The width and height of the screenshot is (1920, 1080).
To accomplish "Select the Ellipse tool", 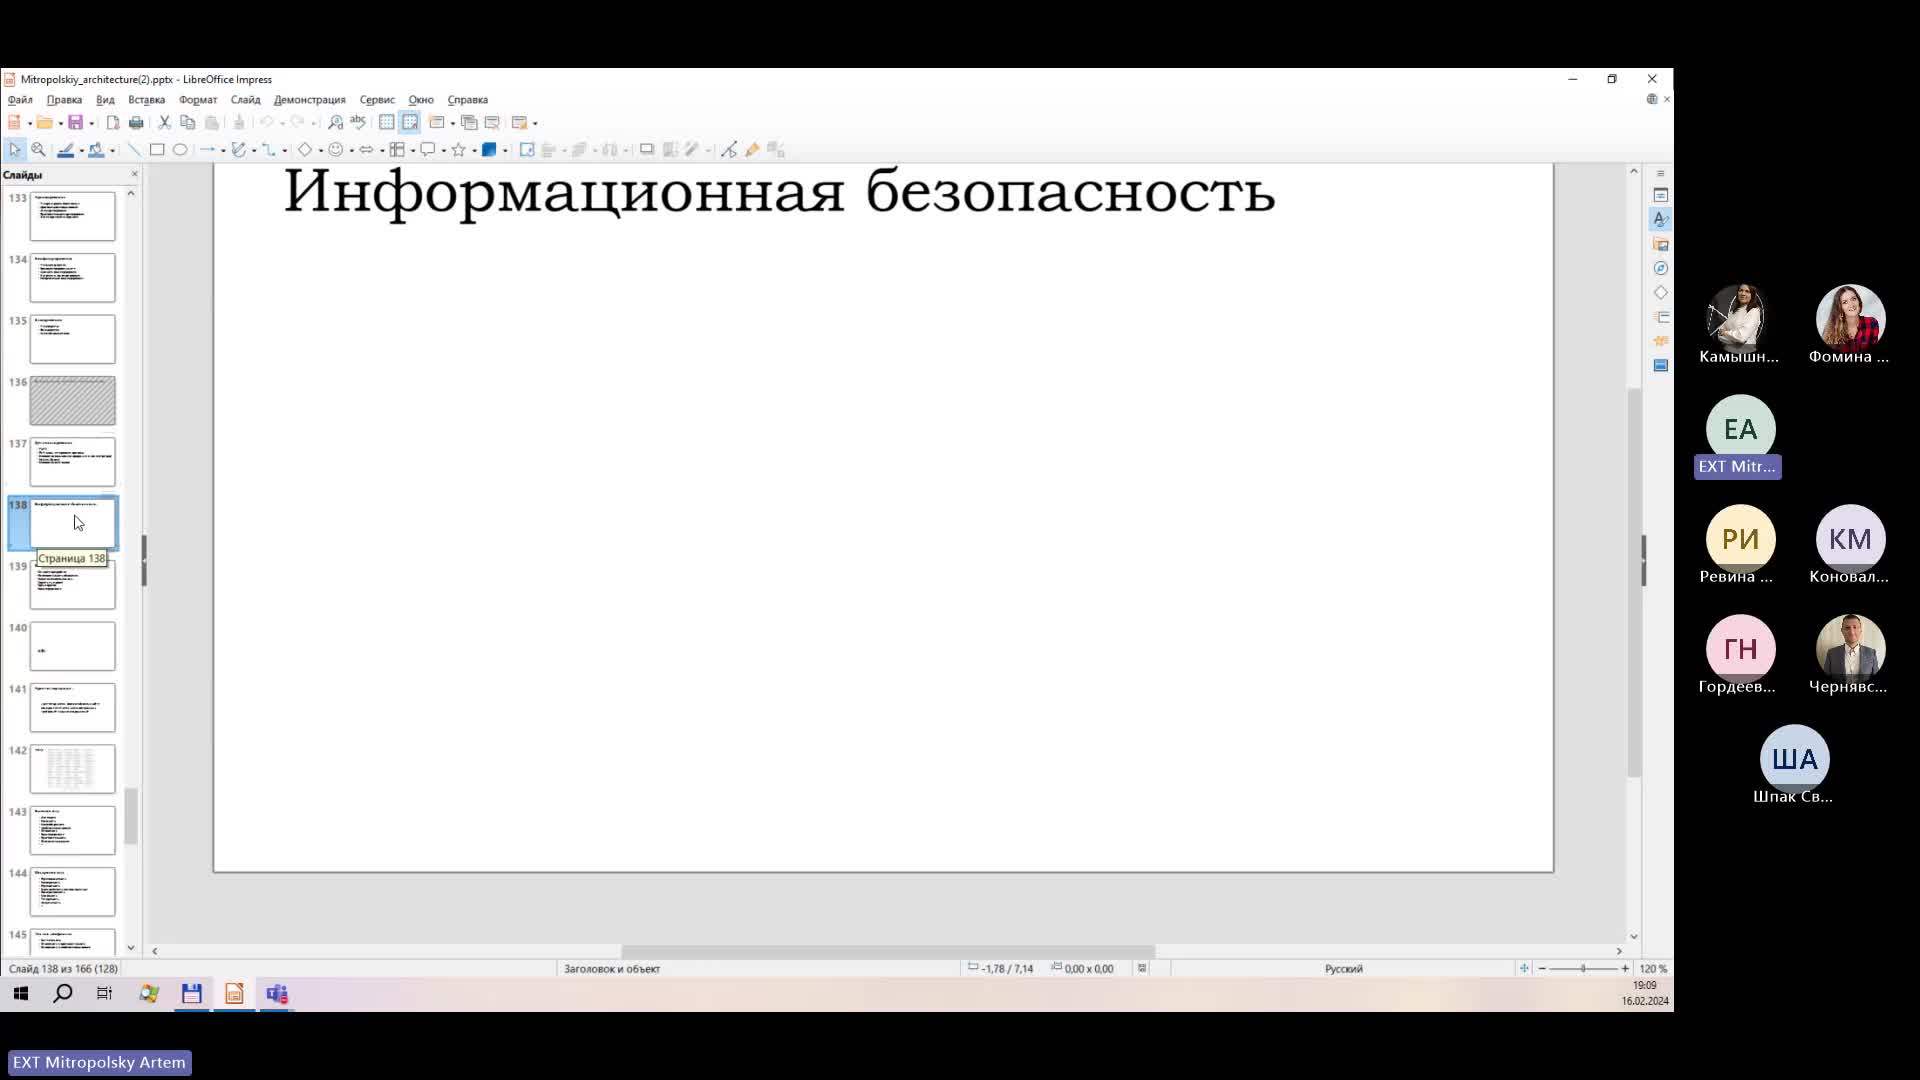I will click(180, 150).
